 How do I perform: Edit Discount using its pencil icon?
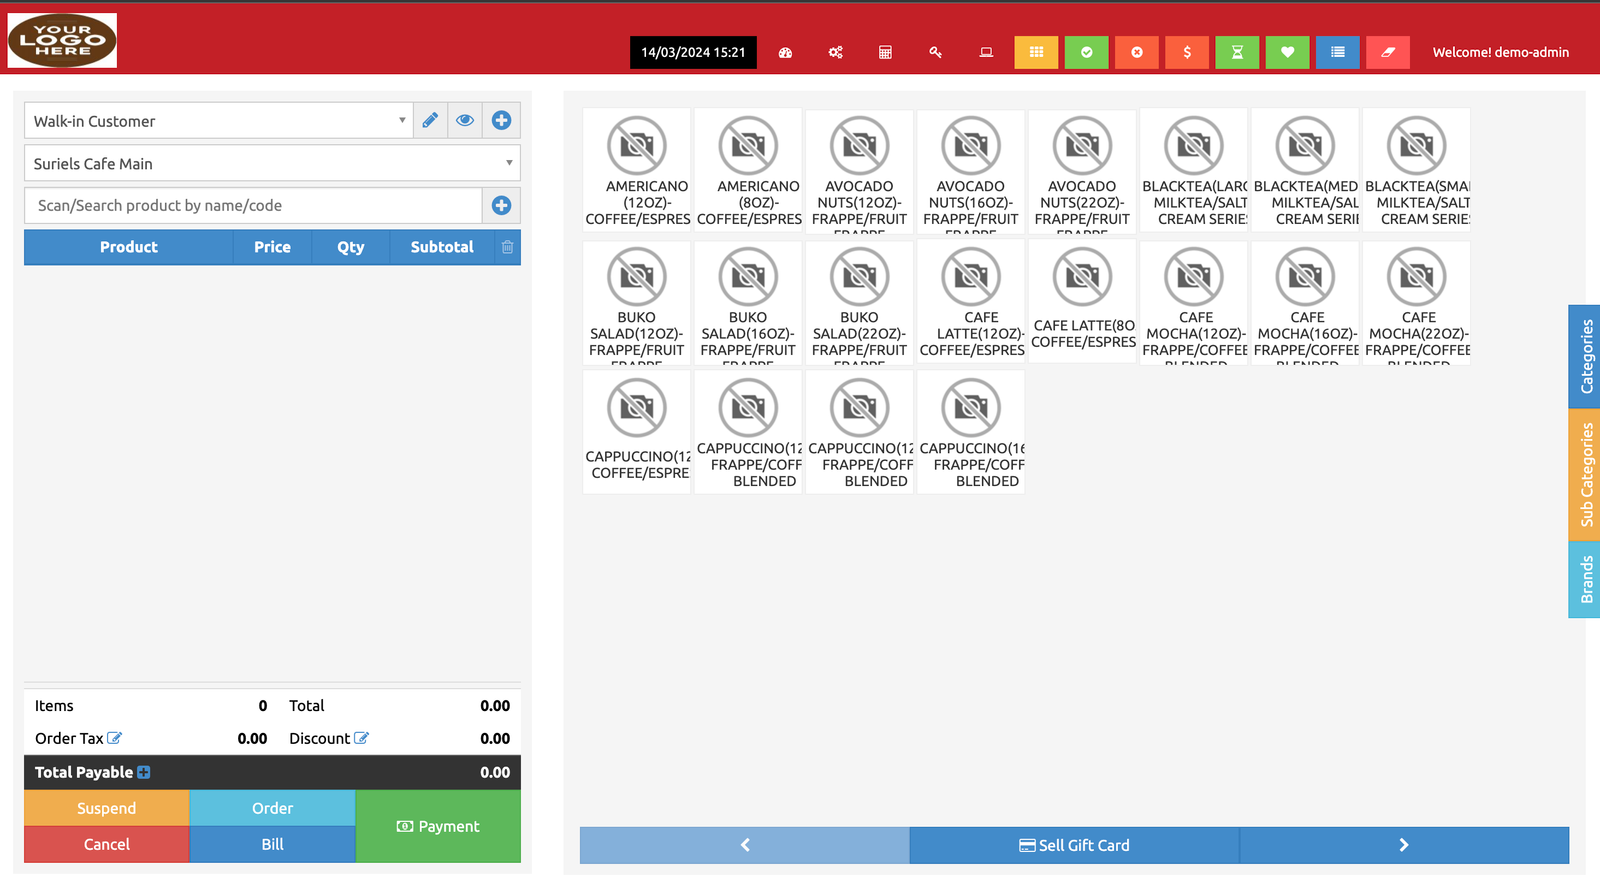click(x=362, y=738)
